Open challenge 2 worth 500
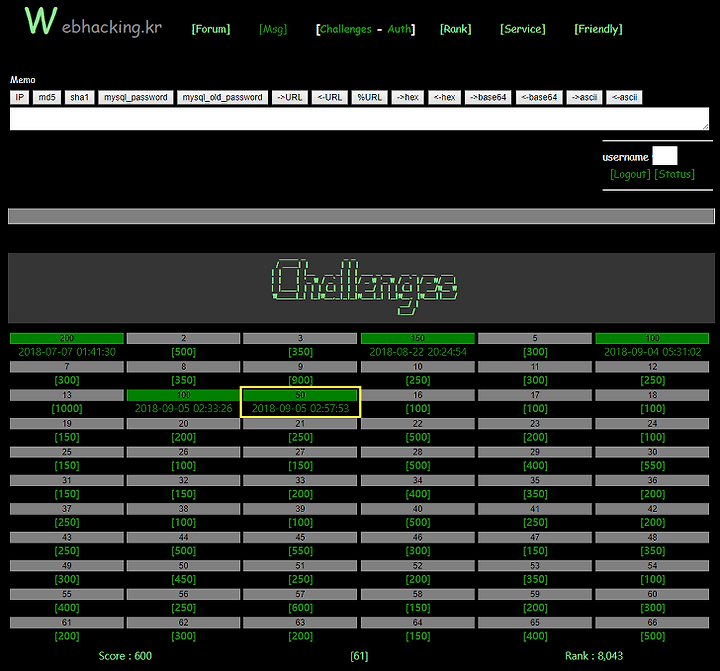 pos(183,338)
